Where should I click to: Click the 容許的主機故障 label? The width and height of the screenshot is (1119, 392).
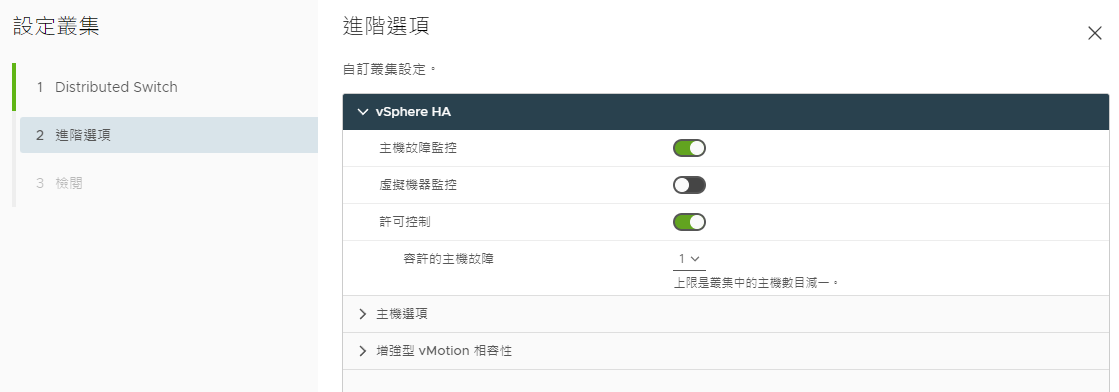pyautogui.click(x=448, y=258)
